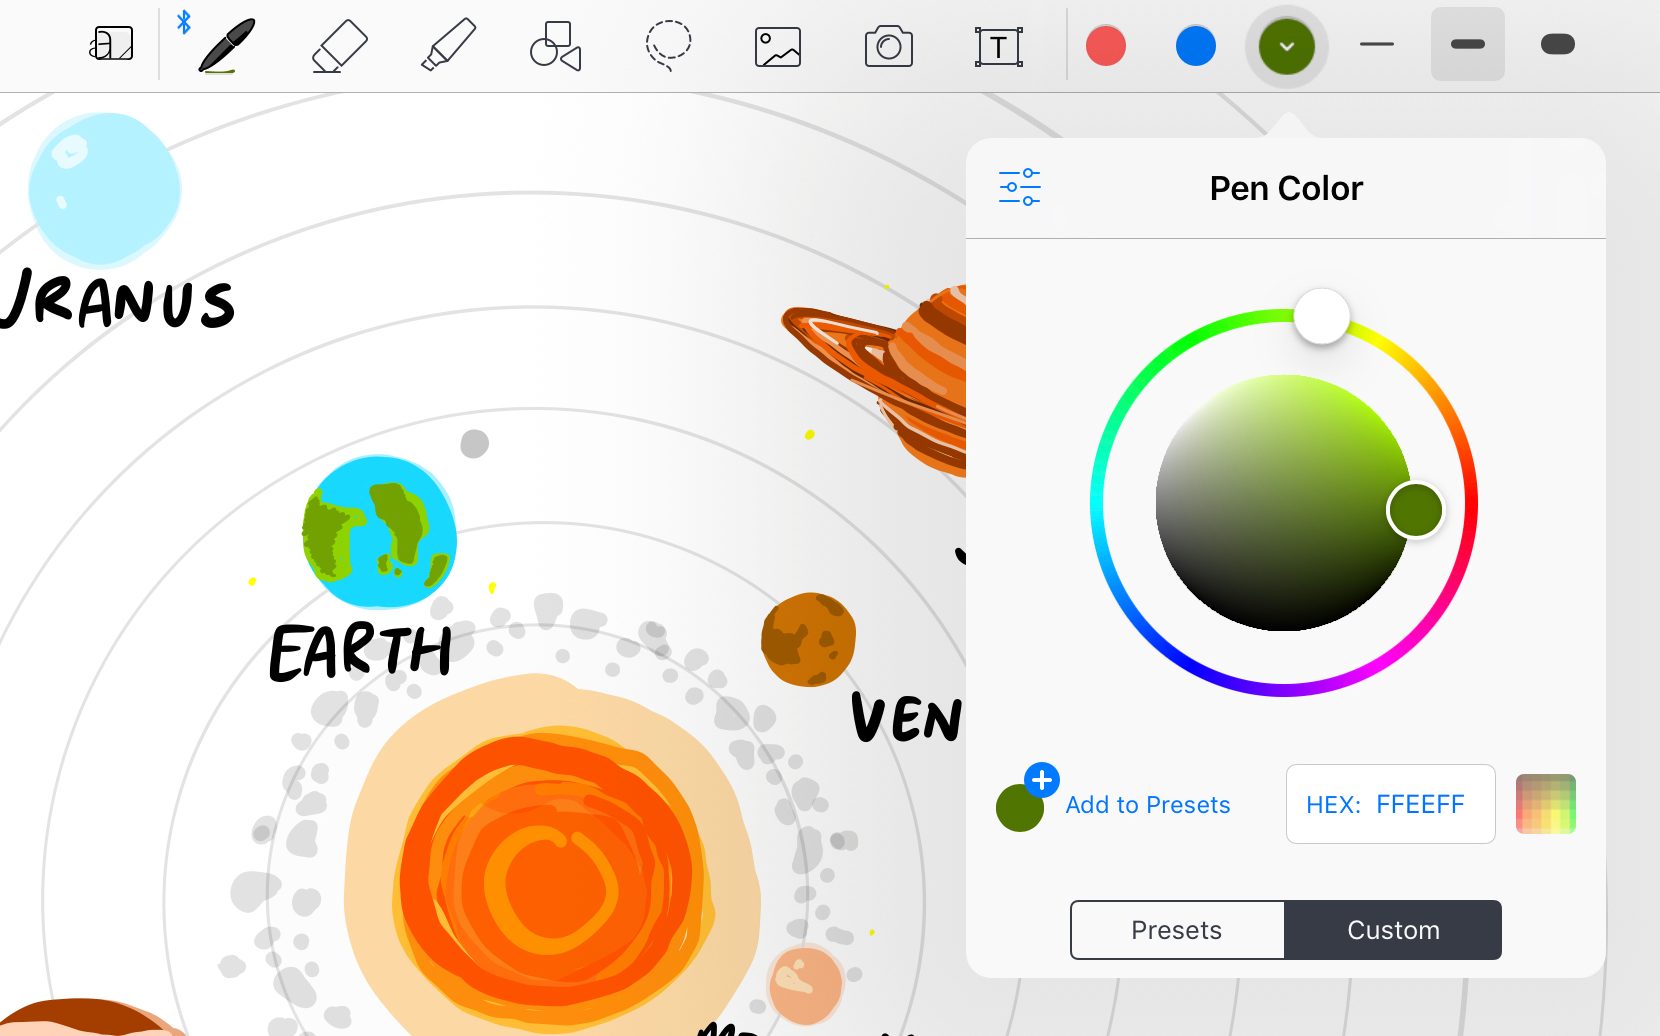The height and width of the screenshot is (1036, 1660).
Task: Choose the red pen color
Action: [1106, 45]
